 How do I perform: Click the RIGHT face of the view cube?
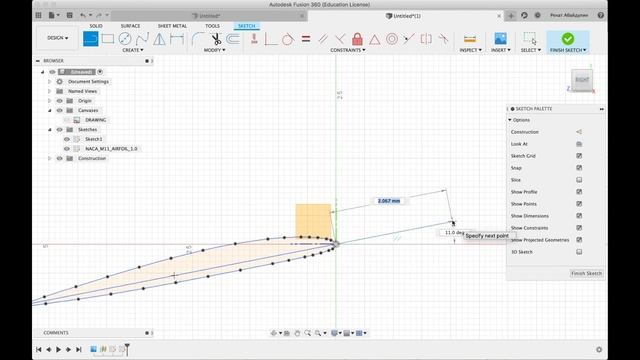coord(582,80)
